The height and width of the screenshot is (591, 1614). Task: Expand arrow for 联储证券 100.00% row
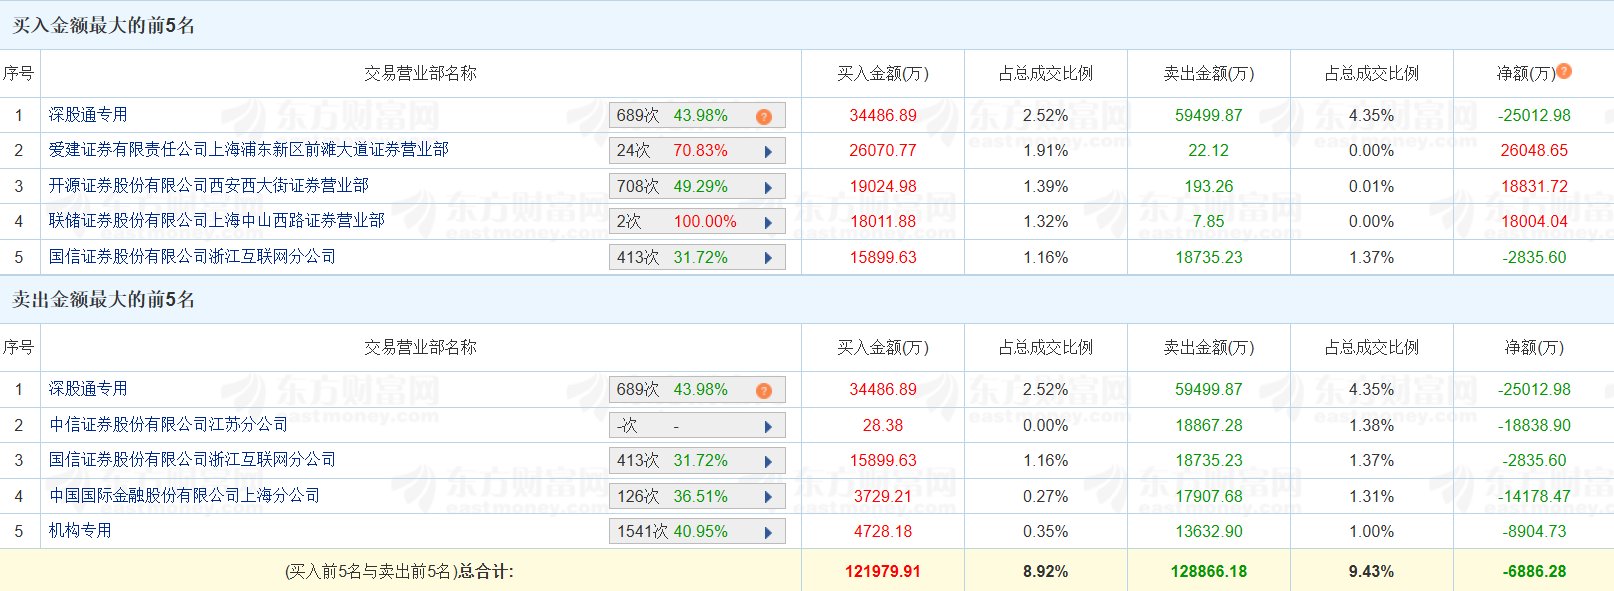click(x=768, y=222)
